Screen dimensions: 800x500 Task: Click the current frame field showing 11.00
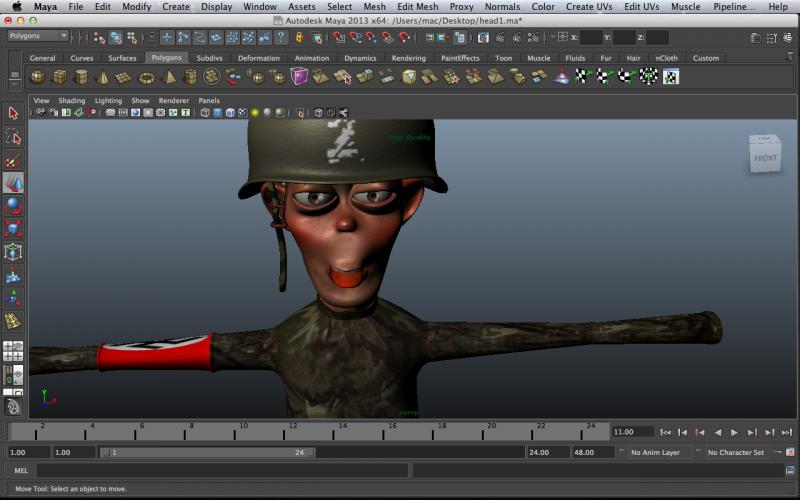point(631,432)
